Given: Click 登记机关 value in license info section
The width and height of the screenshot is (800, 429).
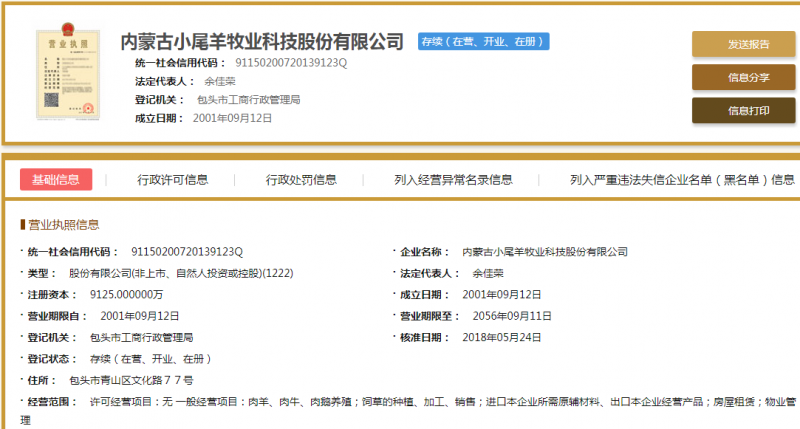Looking at the screenshot, I should pos(141,338).
